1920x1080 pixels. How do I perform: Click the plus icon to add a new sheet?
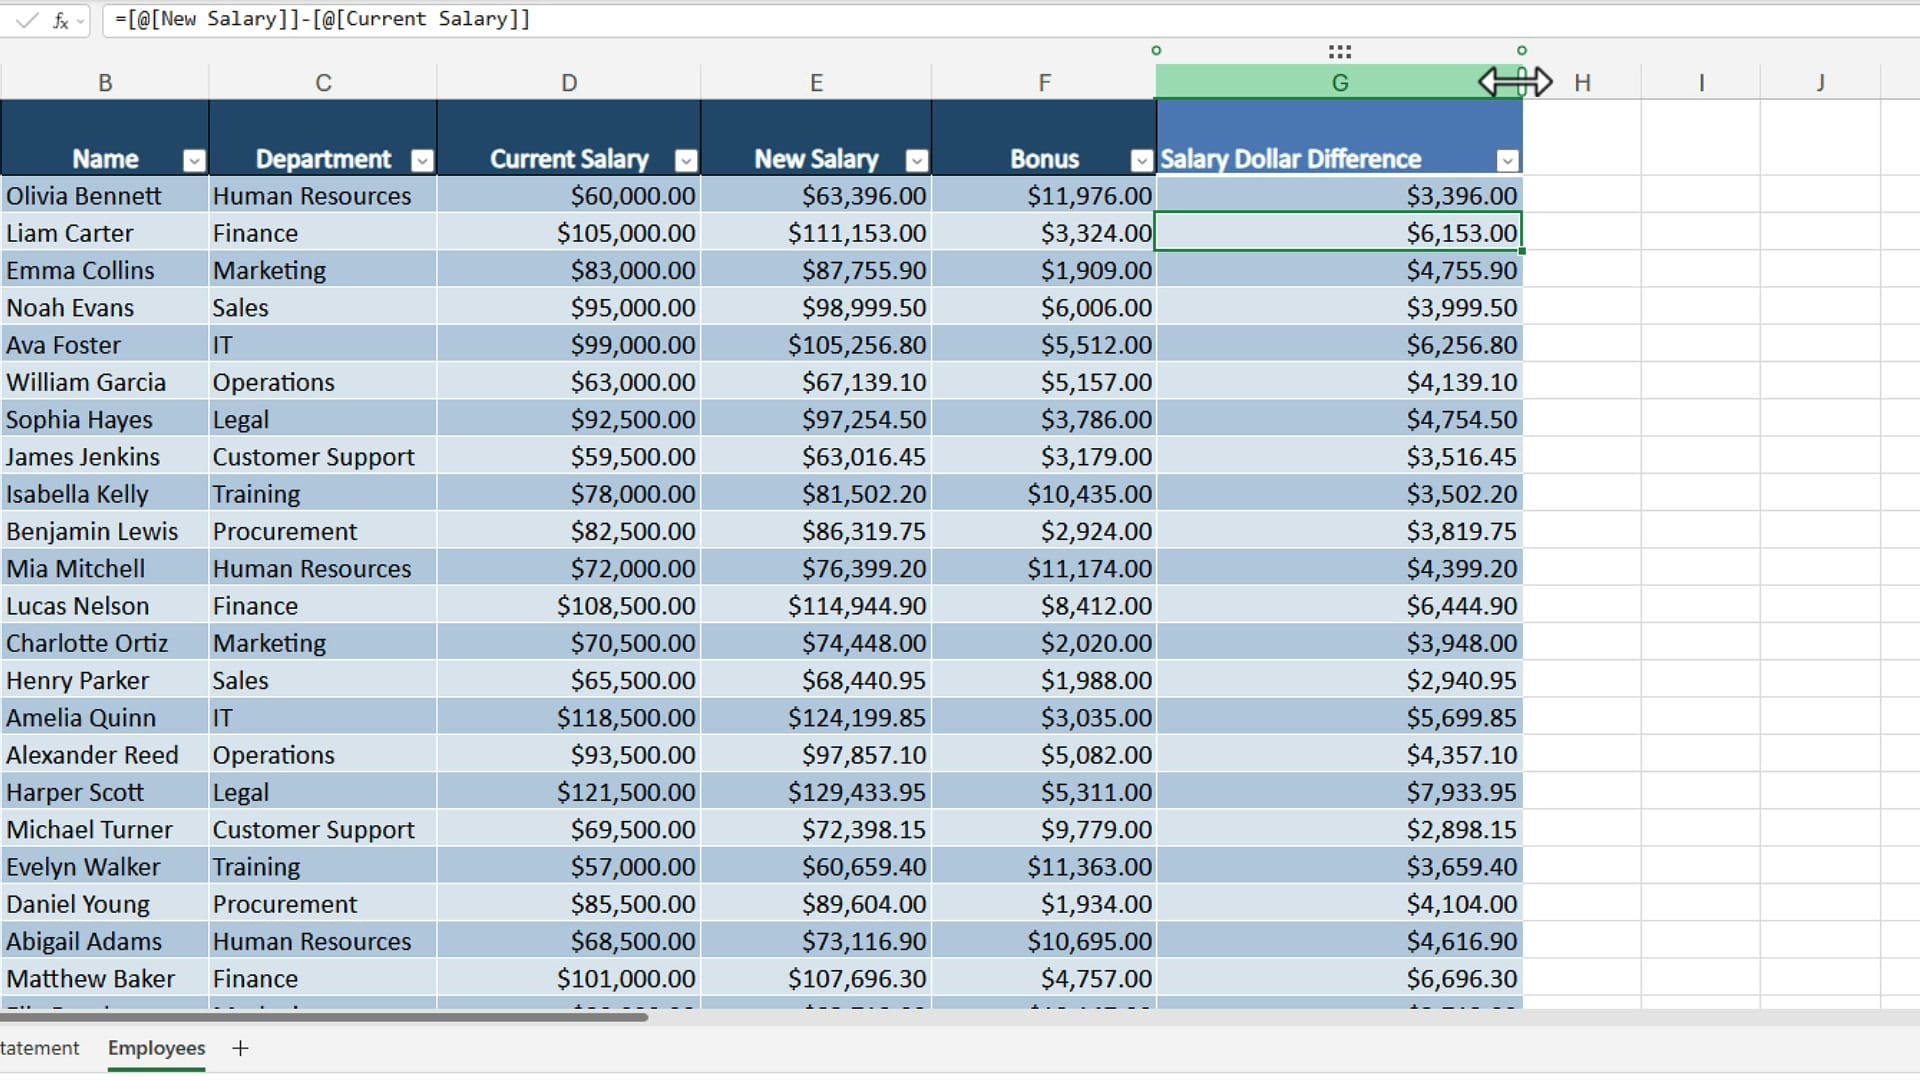pyautogui.click(x=240, y=1048)
